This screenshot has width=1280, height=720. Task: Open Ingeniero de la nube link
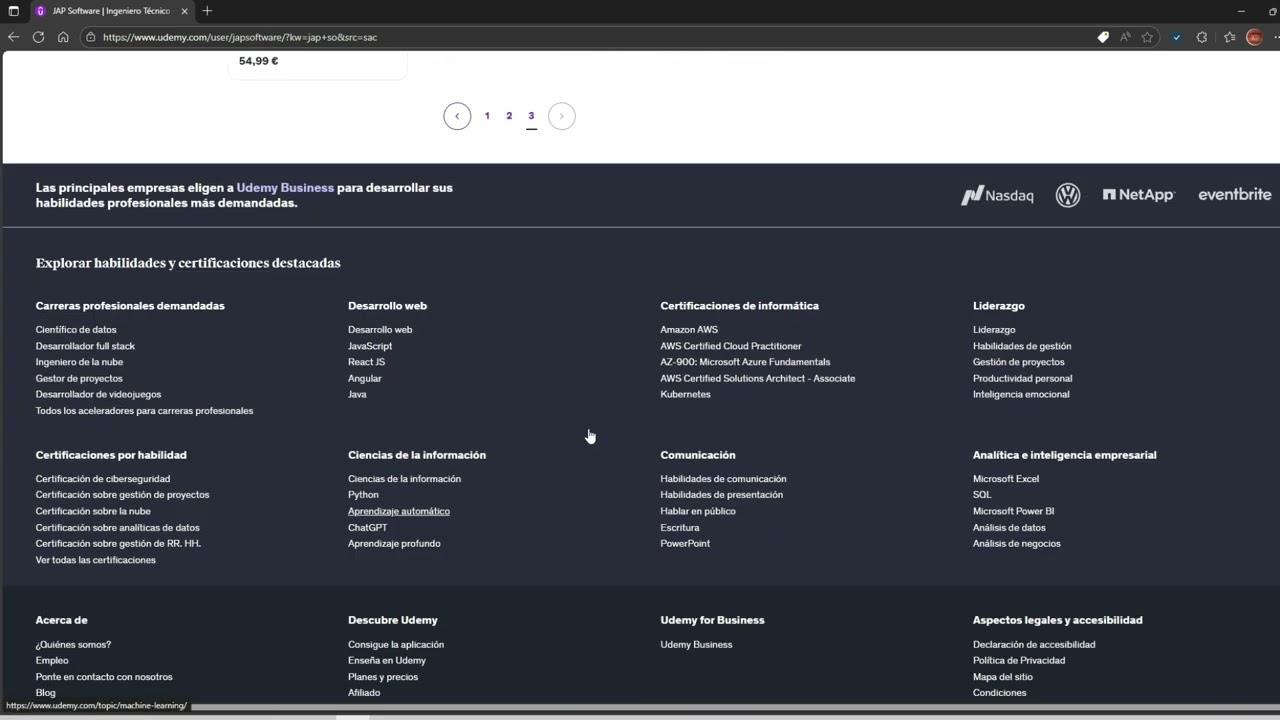point(79,362)
